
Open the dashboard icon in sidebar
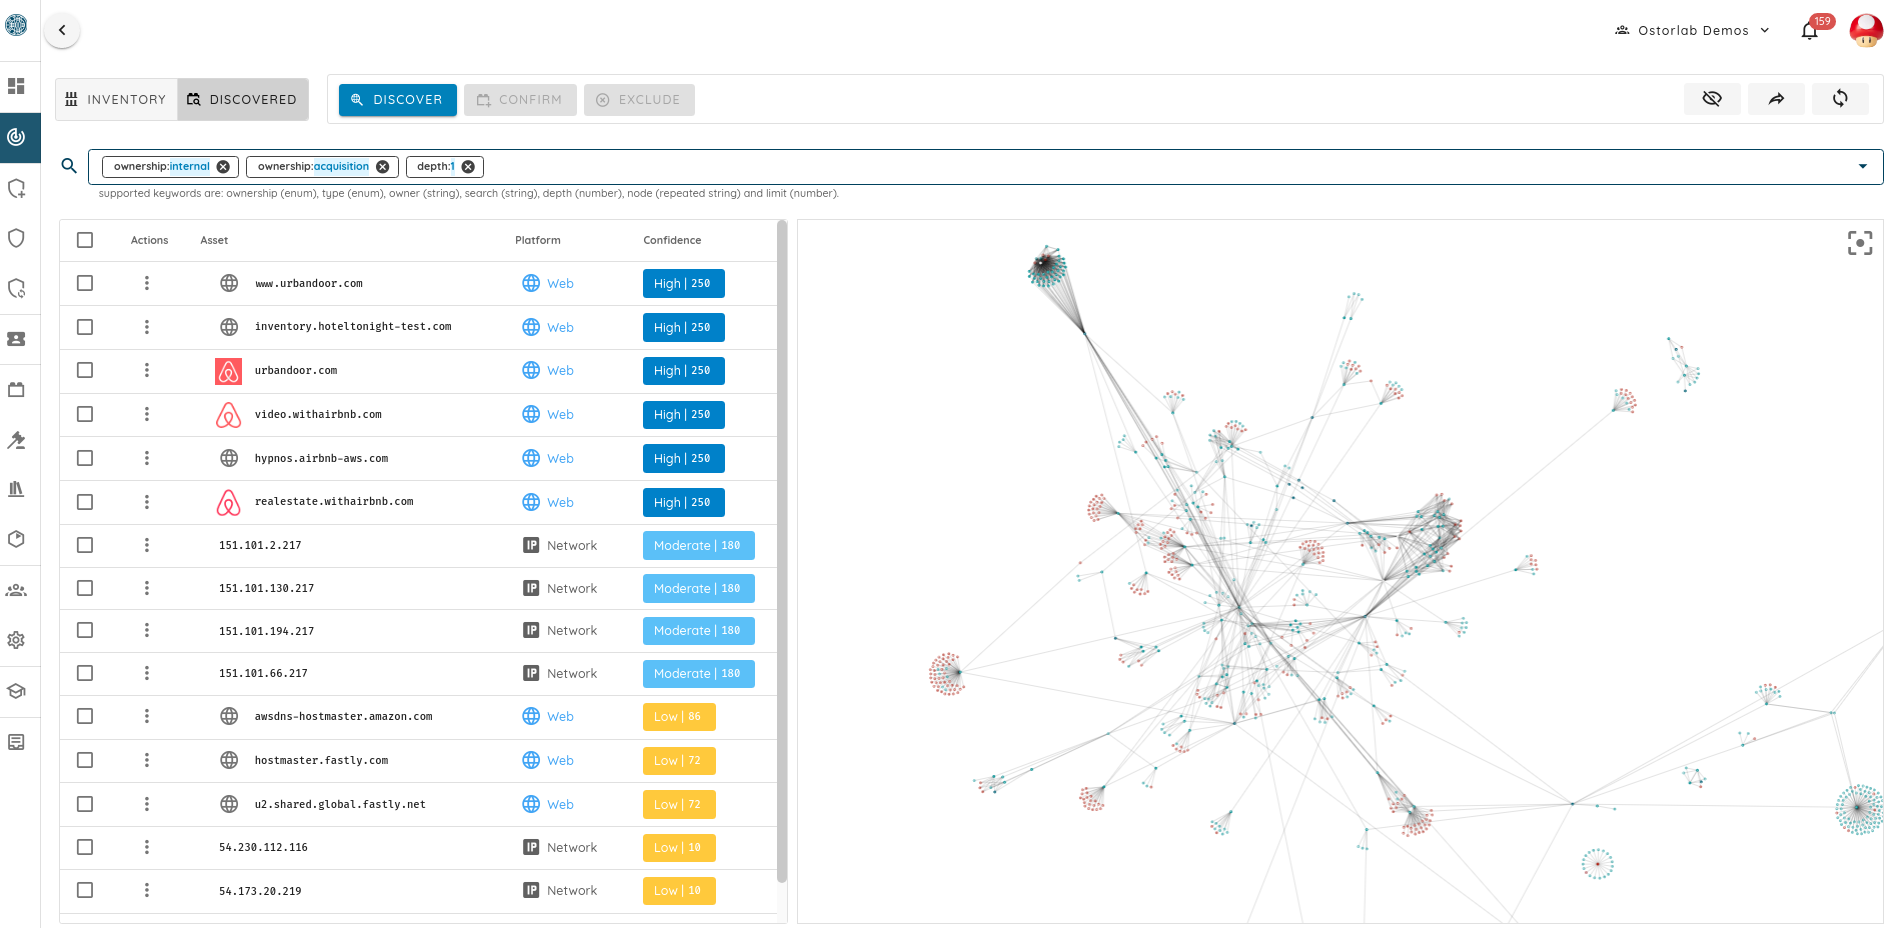16,86
